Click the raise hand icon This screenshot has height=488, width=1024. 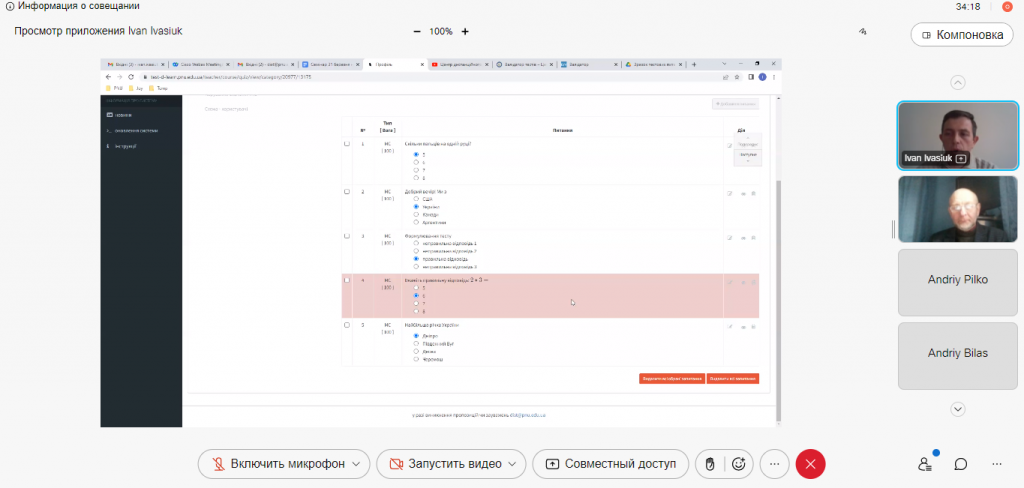tap(710, 464)
